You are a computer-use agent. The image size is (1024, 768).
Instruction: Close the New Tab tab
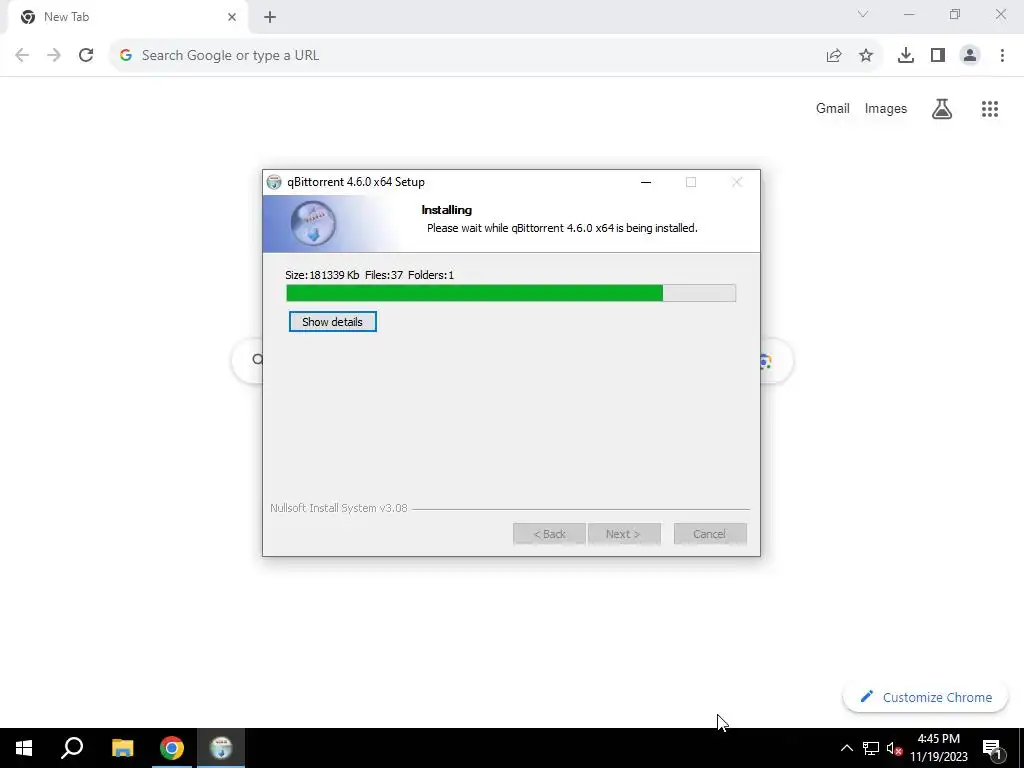(x=232, y=17)
